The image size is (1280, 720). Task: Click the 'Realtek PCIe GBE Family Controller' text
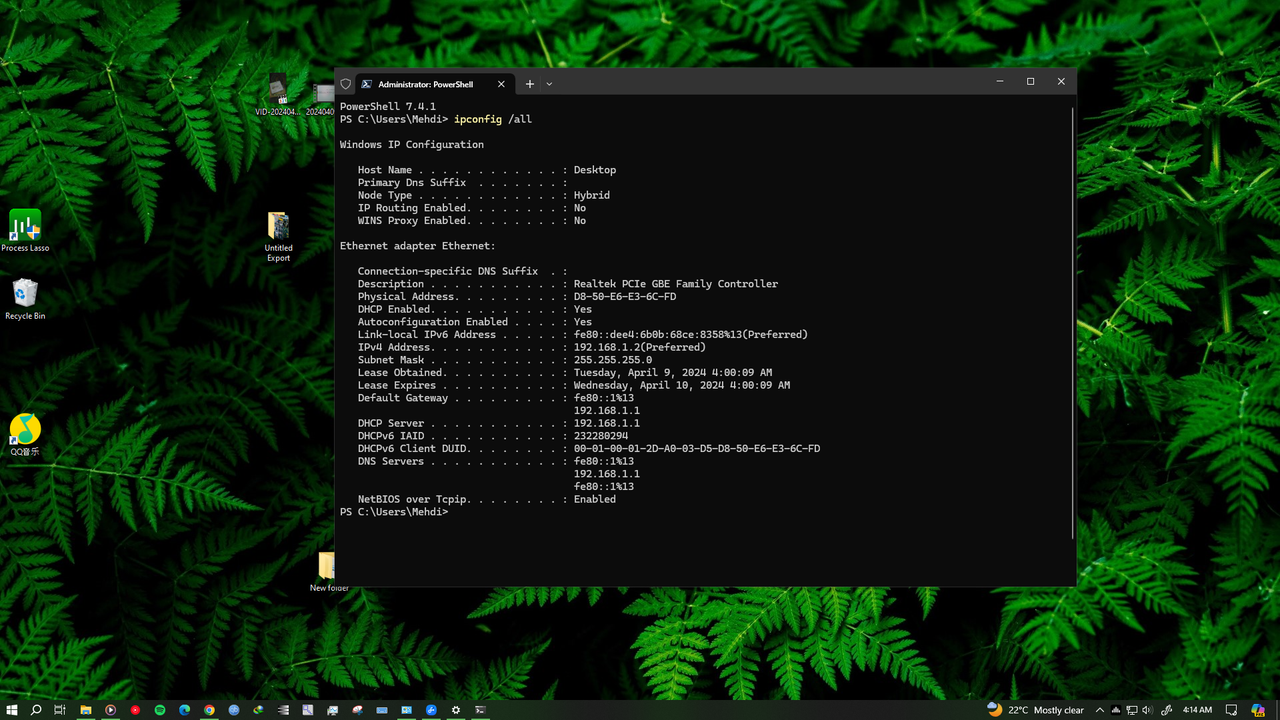(x=676, y=284)
